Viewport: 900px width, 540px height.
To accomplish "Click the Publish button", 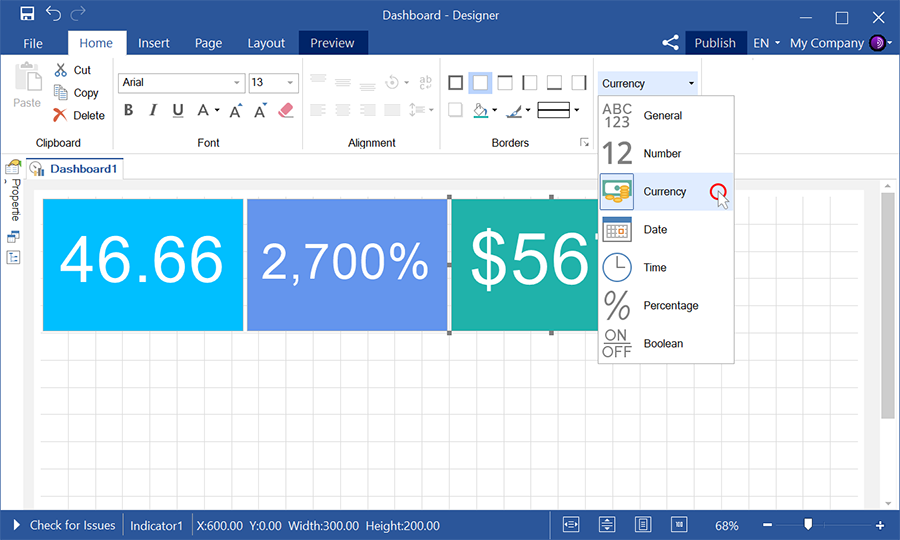I will [715, 43].
